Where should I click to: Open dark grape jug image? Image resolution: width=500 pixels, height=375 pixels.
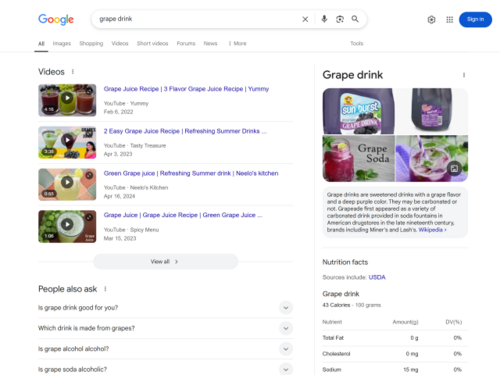pos(432,111)
